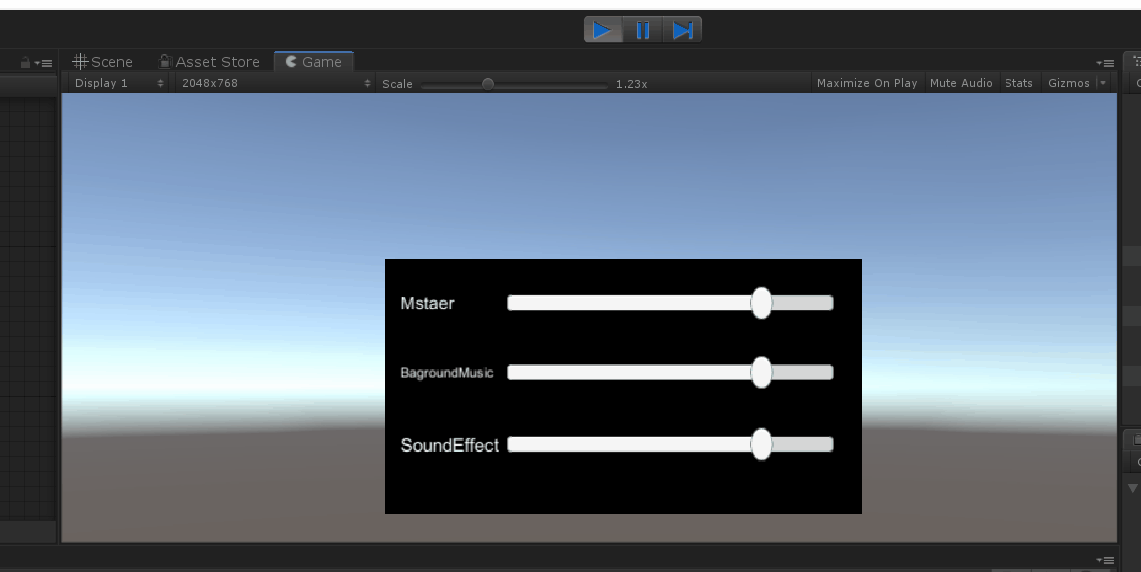Click the Play button
The width and height of the screenshot is (1141, 572).
coord(603,30)
